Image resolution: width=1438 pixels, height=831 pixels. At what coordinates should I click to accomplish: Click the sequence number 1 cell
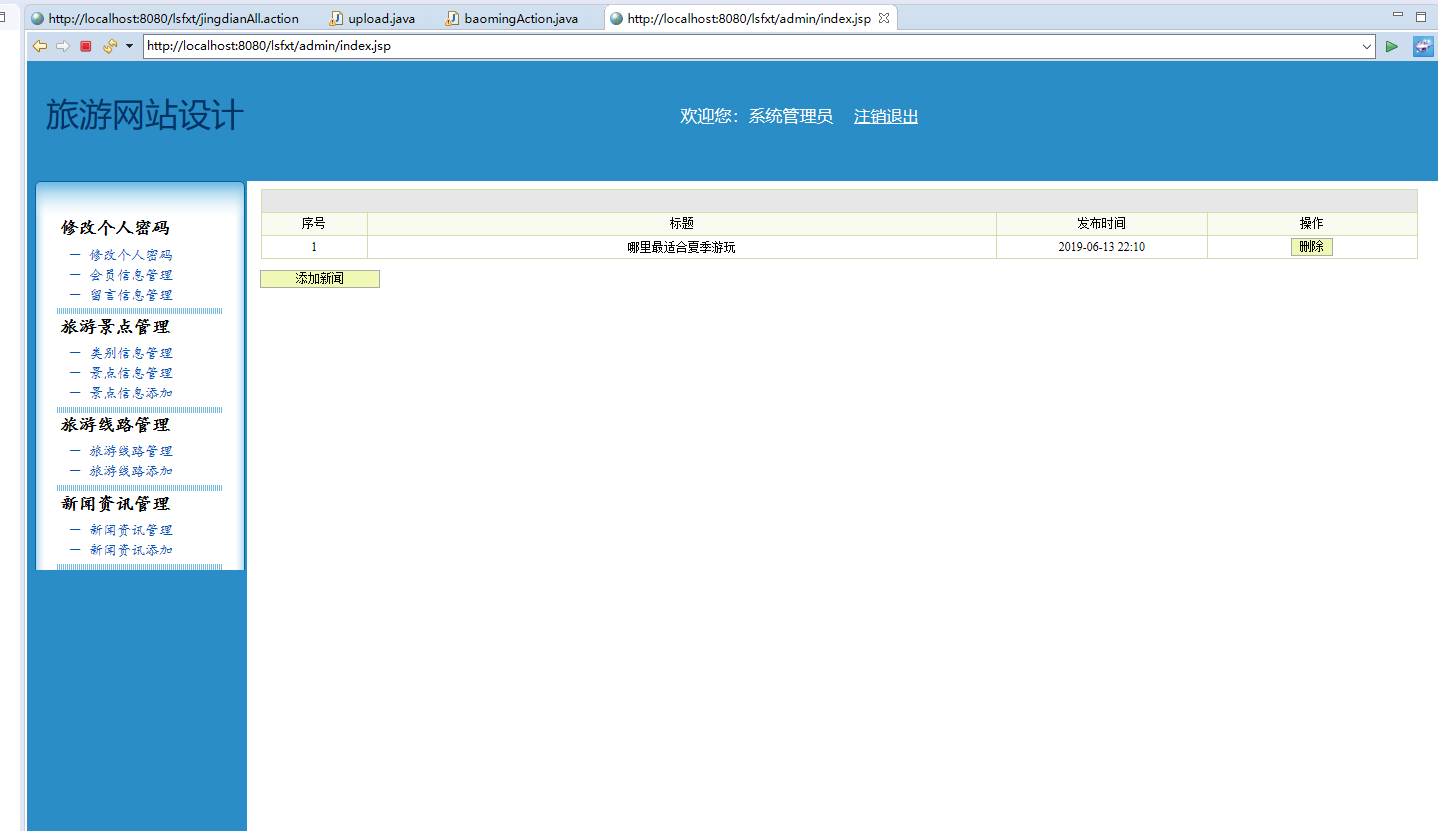[x=314, y=247]
